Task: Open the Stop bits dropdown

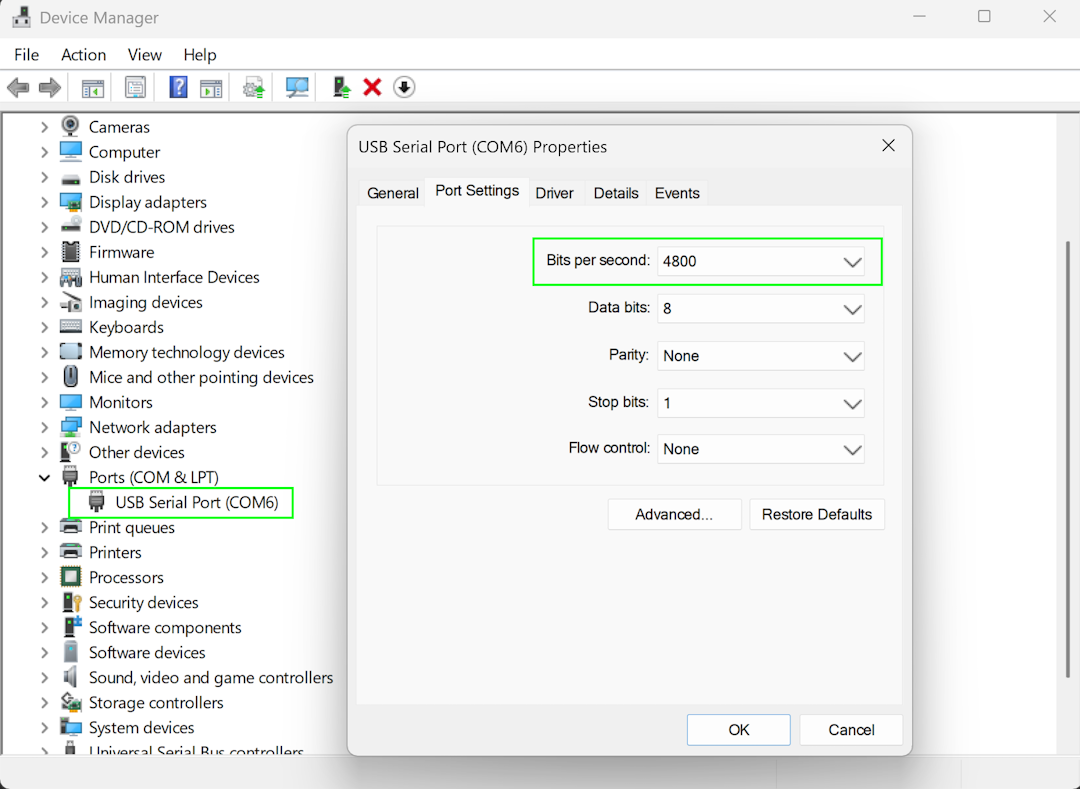Action: (x=761, y=403)
